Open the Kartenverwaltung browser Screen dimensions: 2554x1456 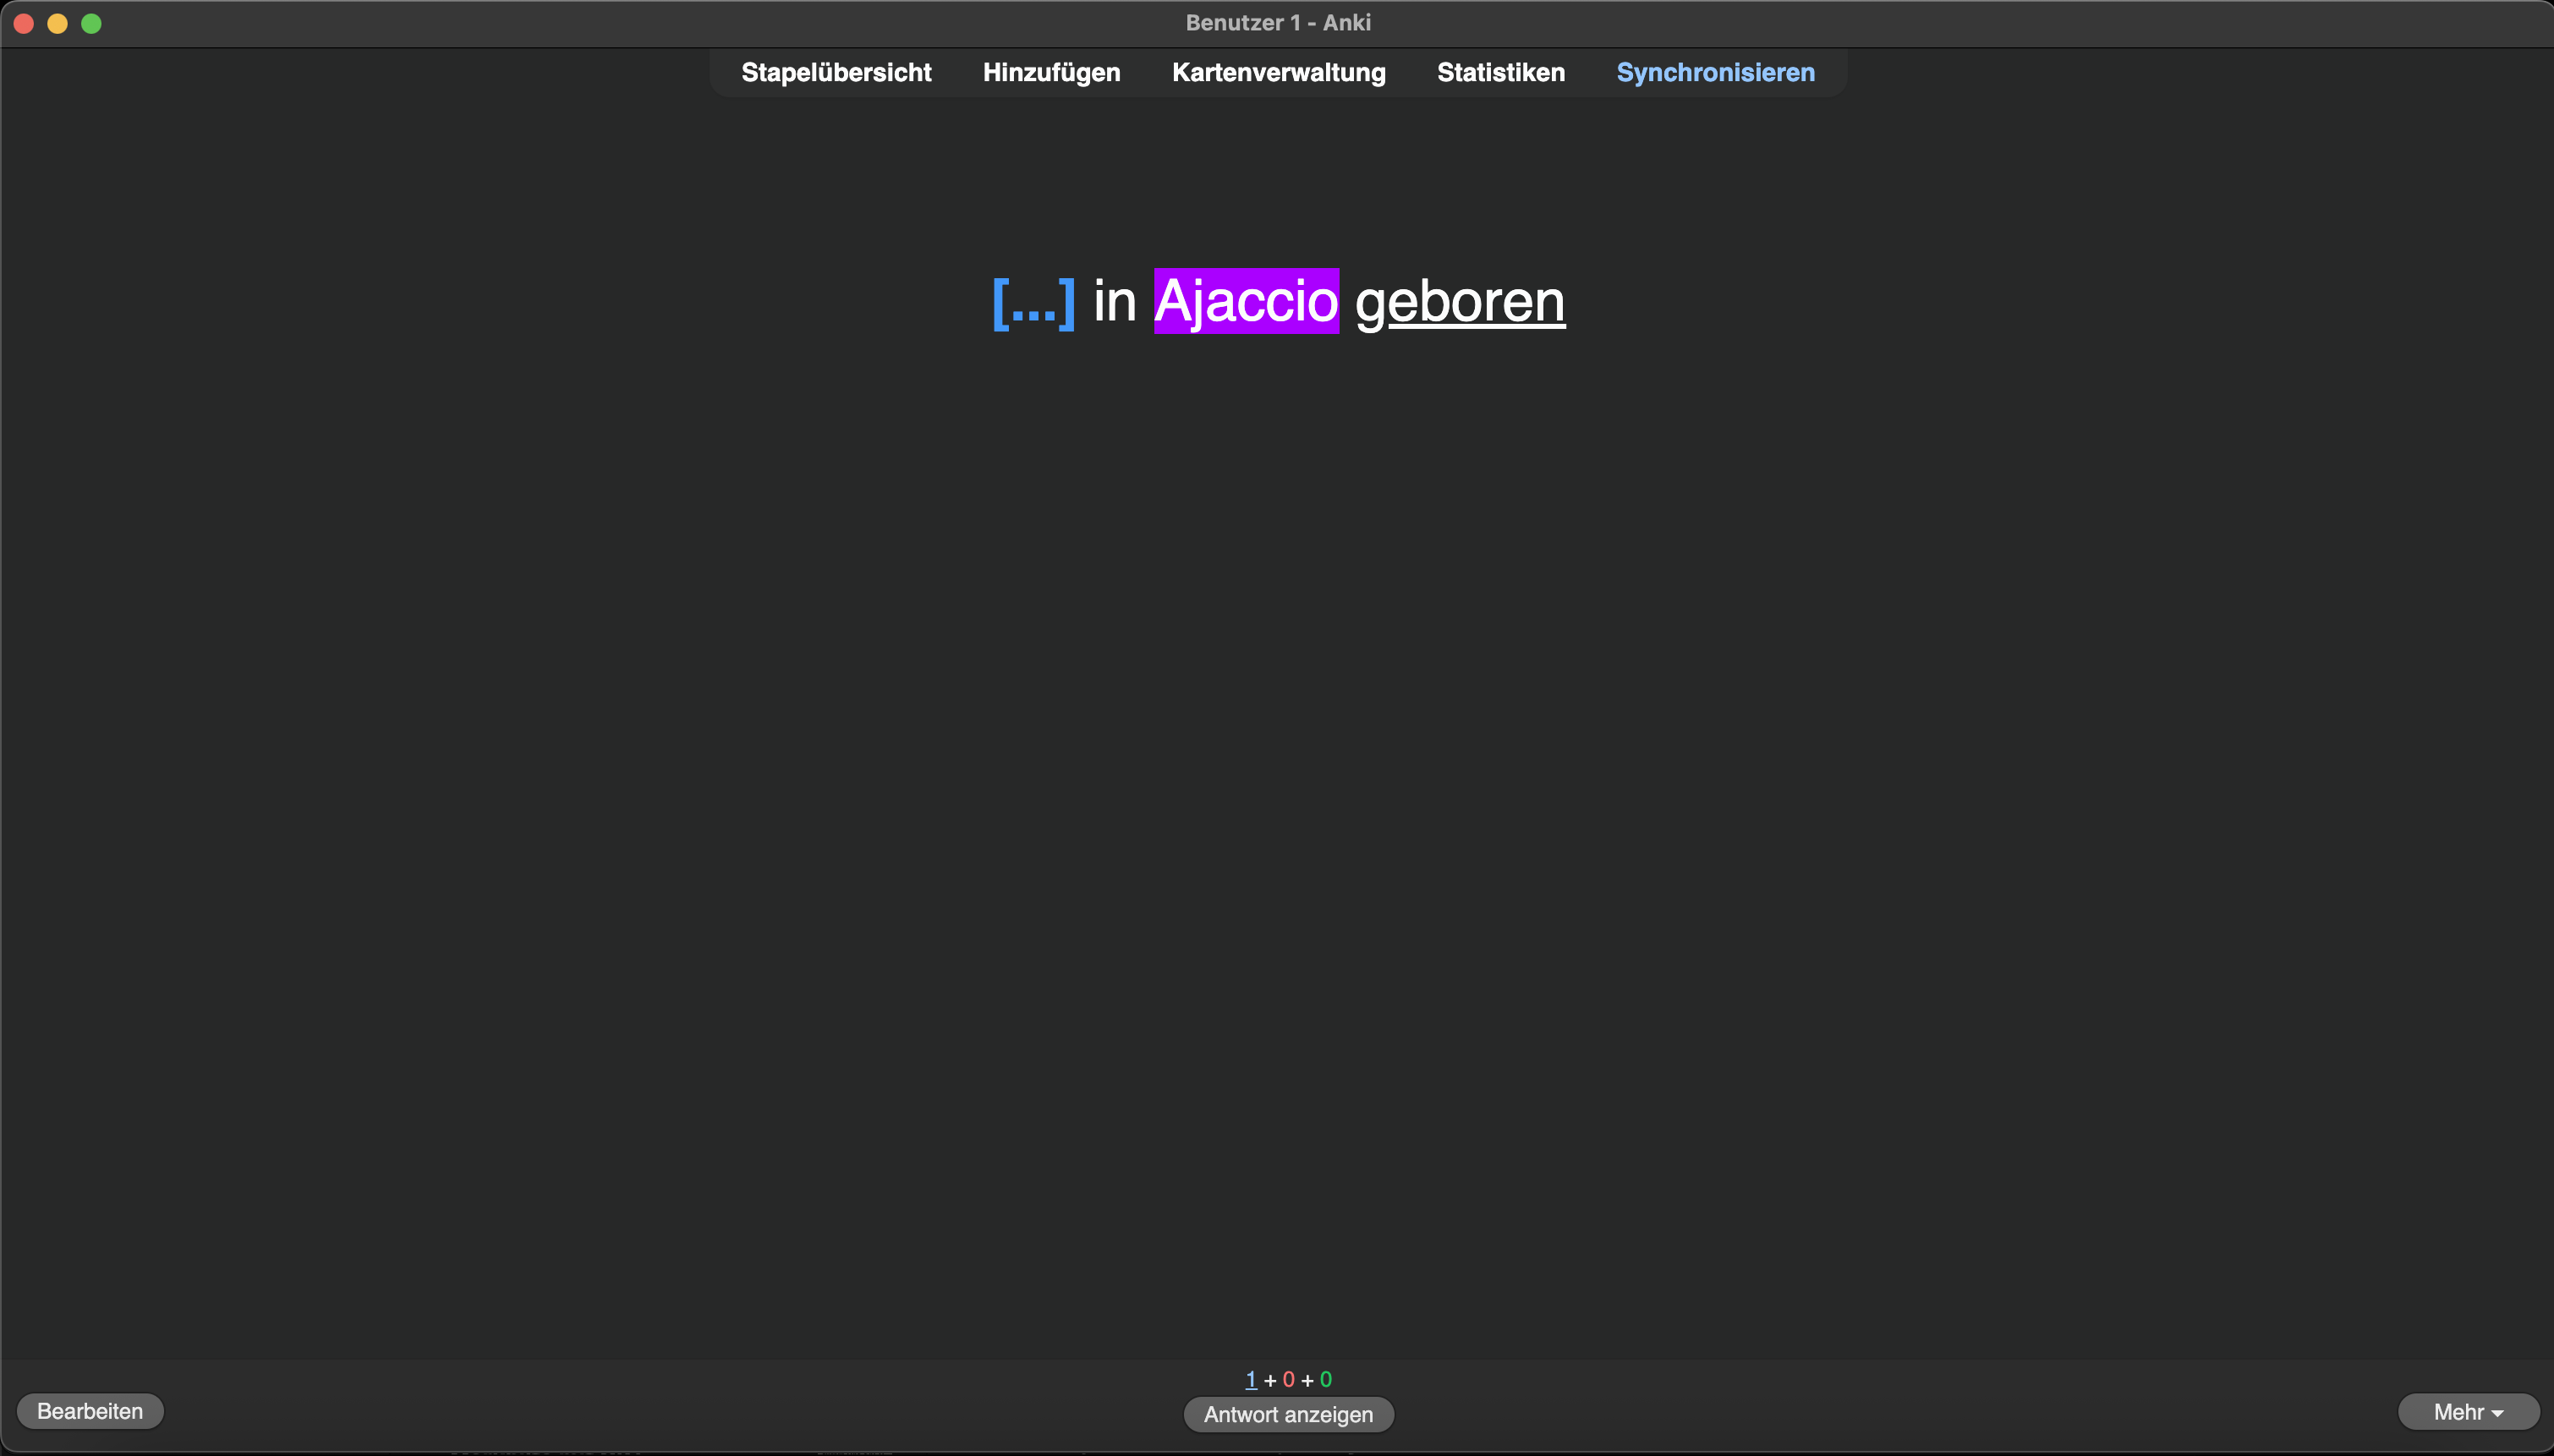pyautogui.click(x=1278, y=72)
